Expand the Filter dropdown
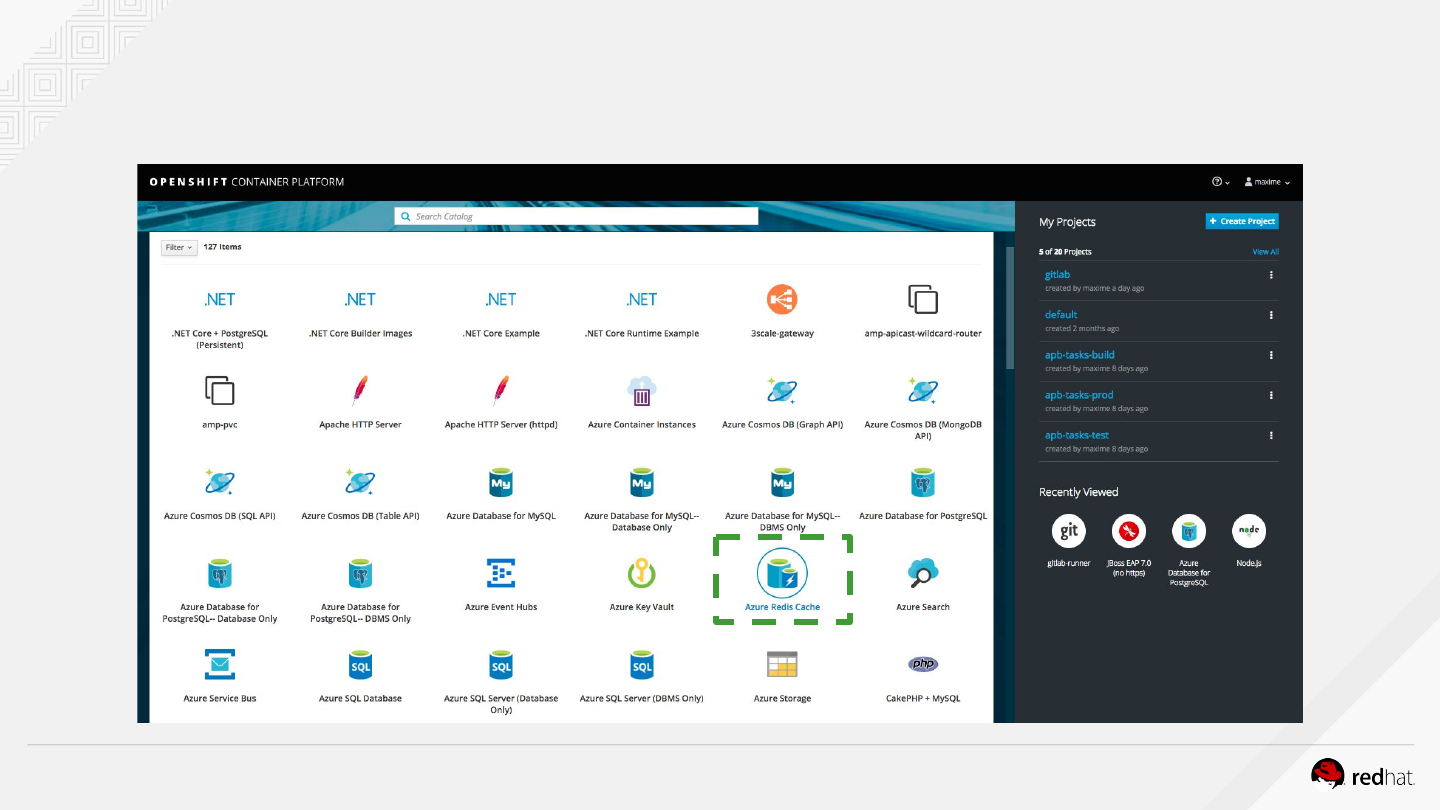The height and width of the screenshot is (810, 1440). [x=179, y=247]
